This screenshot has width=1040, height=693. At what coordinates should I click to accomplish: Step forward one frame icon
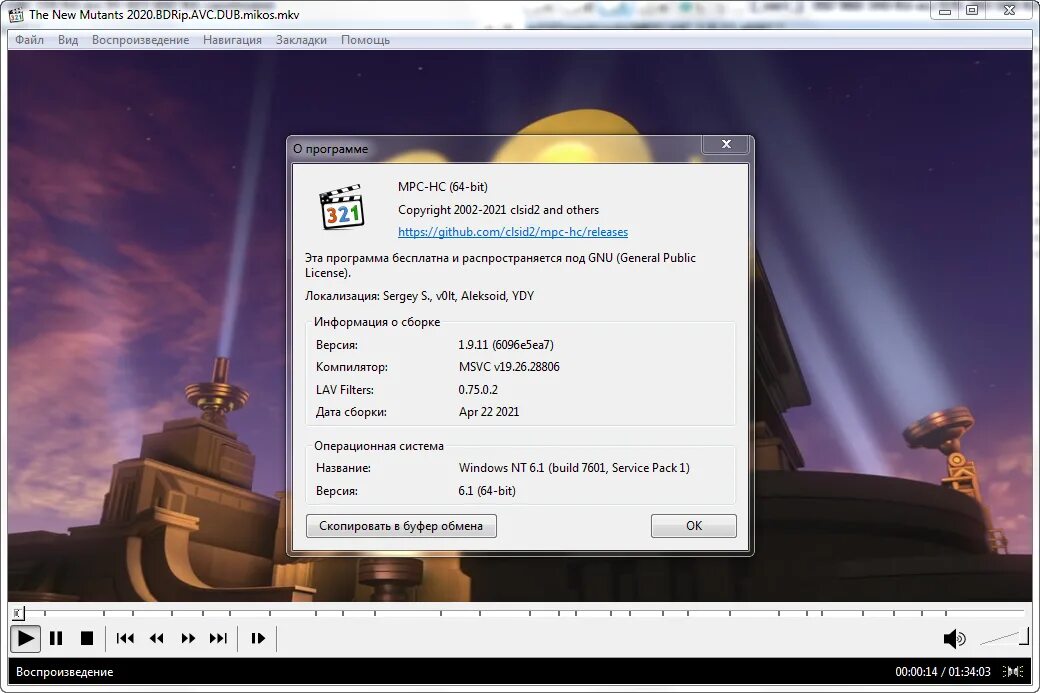click(x=258, y=639)
